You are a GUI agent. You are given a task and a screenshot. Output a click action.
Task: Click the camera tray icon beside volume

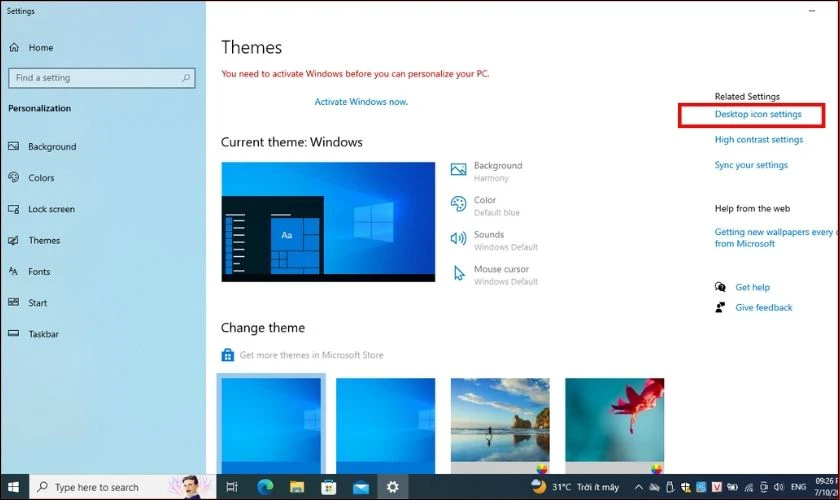(764, 487)
